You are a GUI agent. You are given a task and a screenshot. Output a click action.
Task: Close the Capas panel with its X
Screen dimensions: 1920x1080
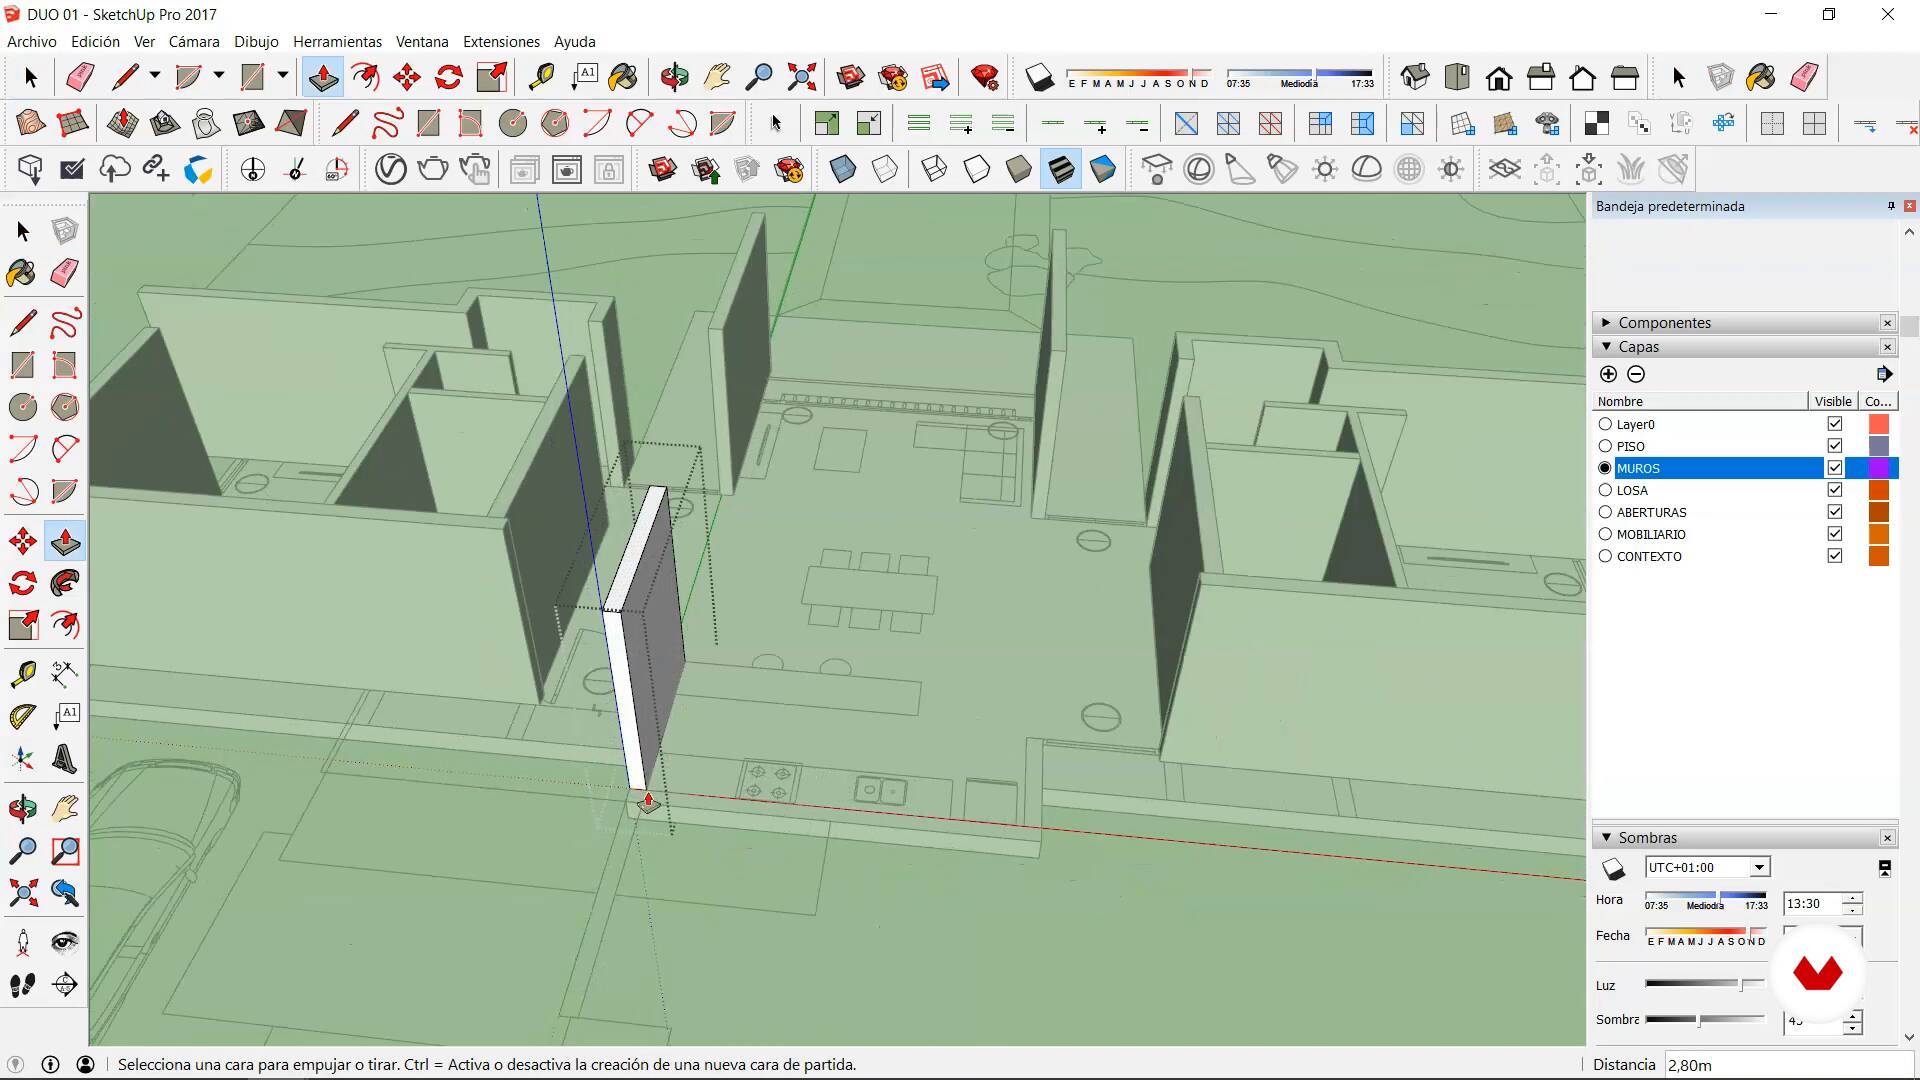1887,347
